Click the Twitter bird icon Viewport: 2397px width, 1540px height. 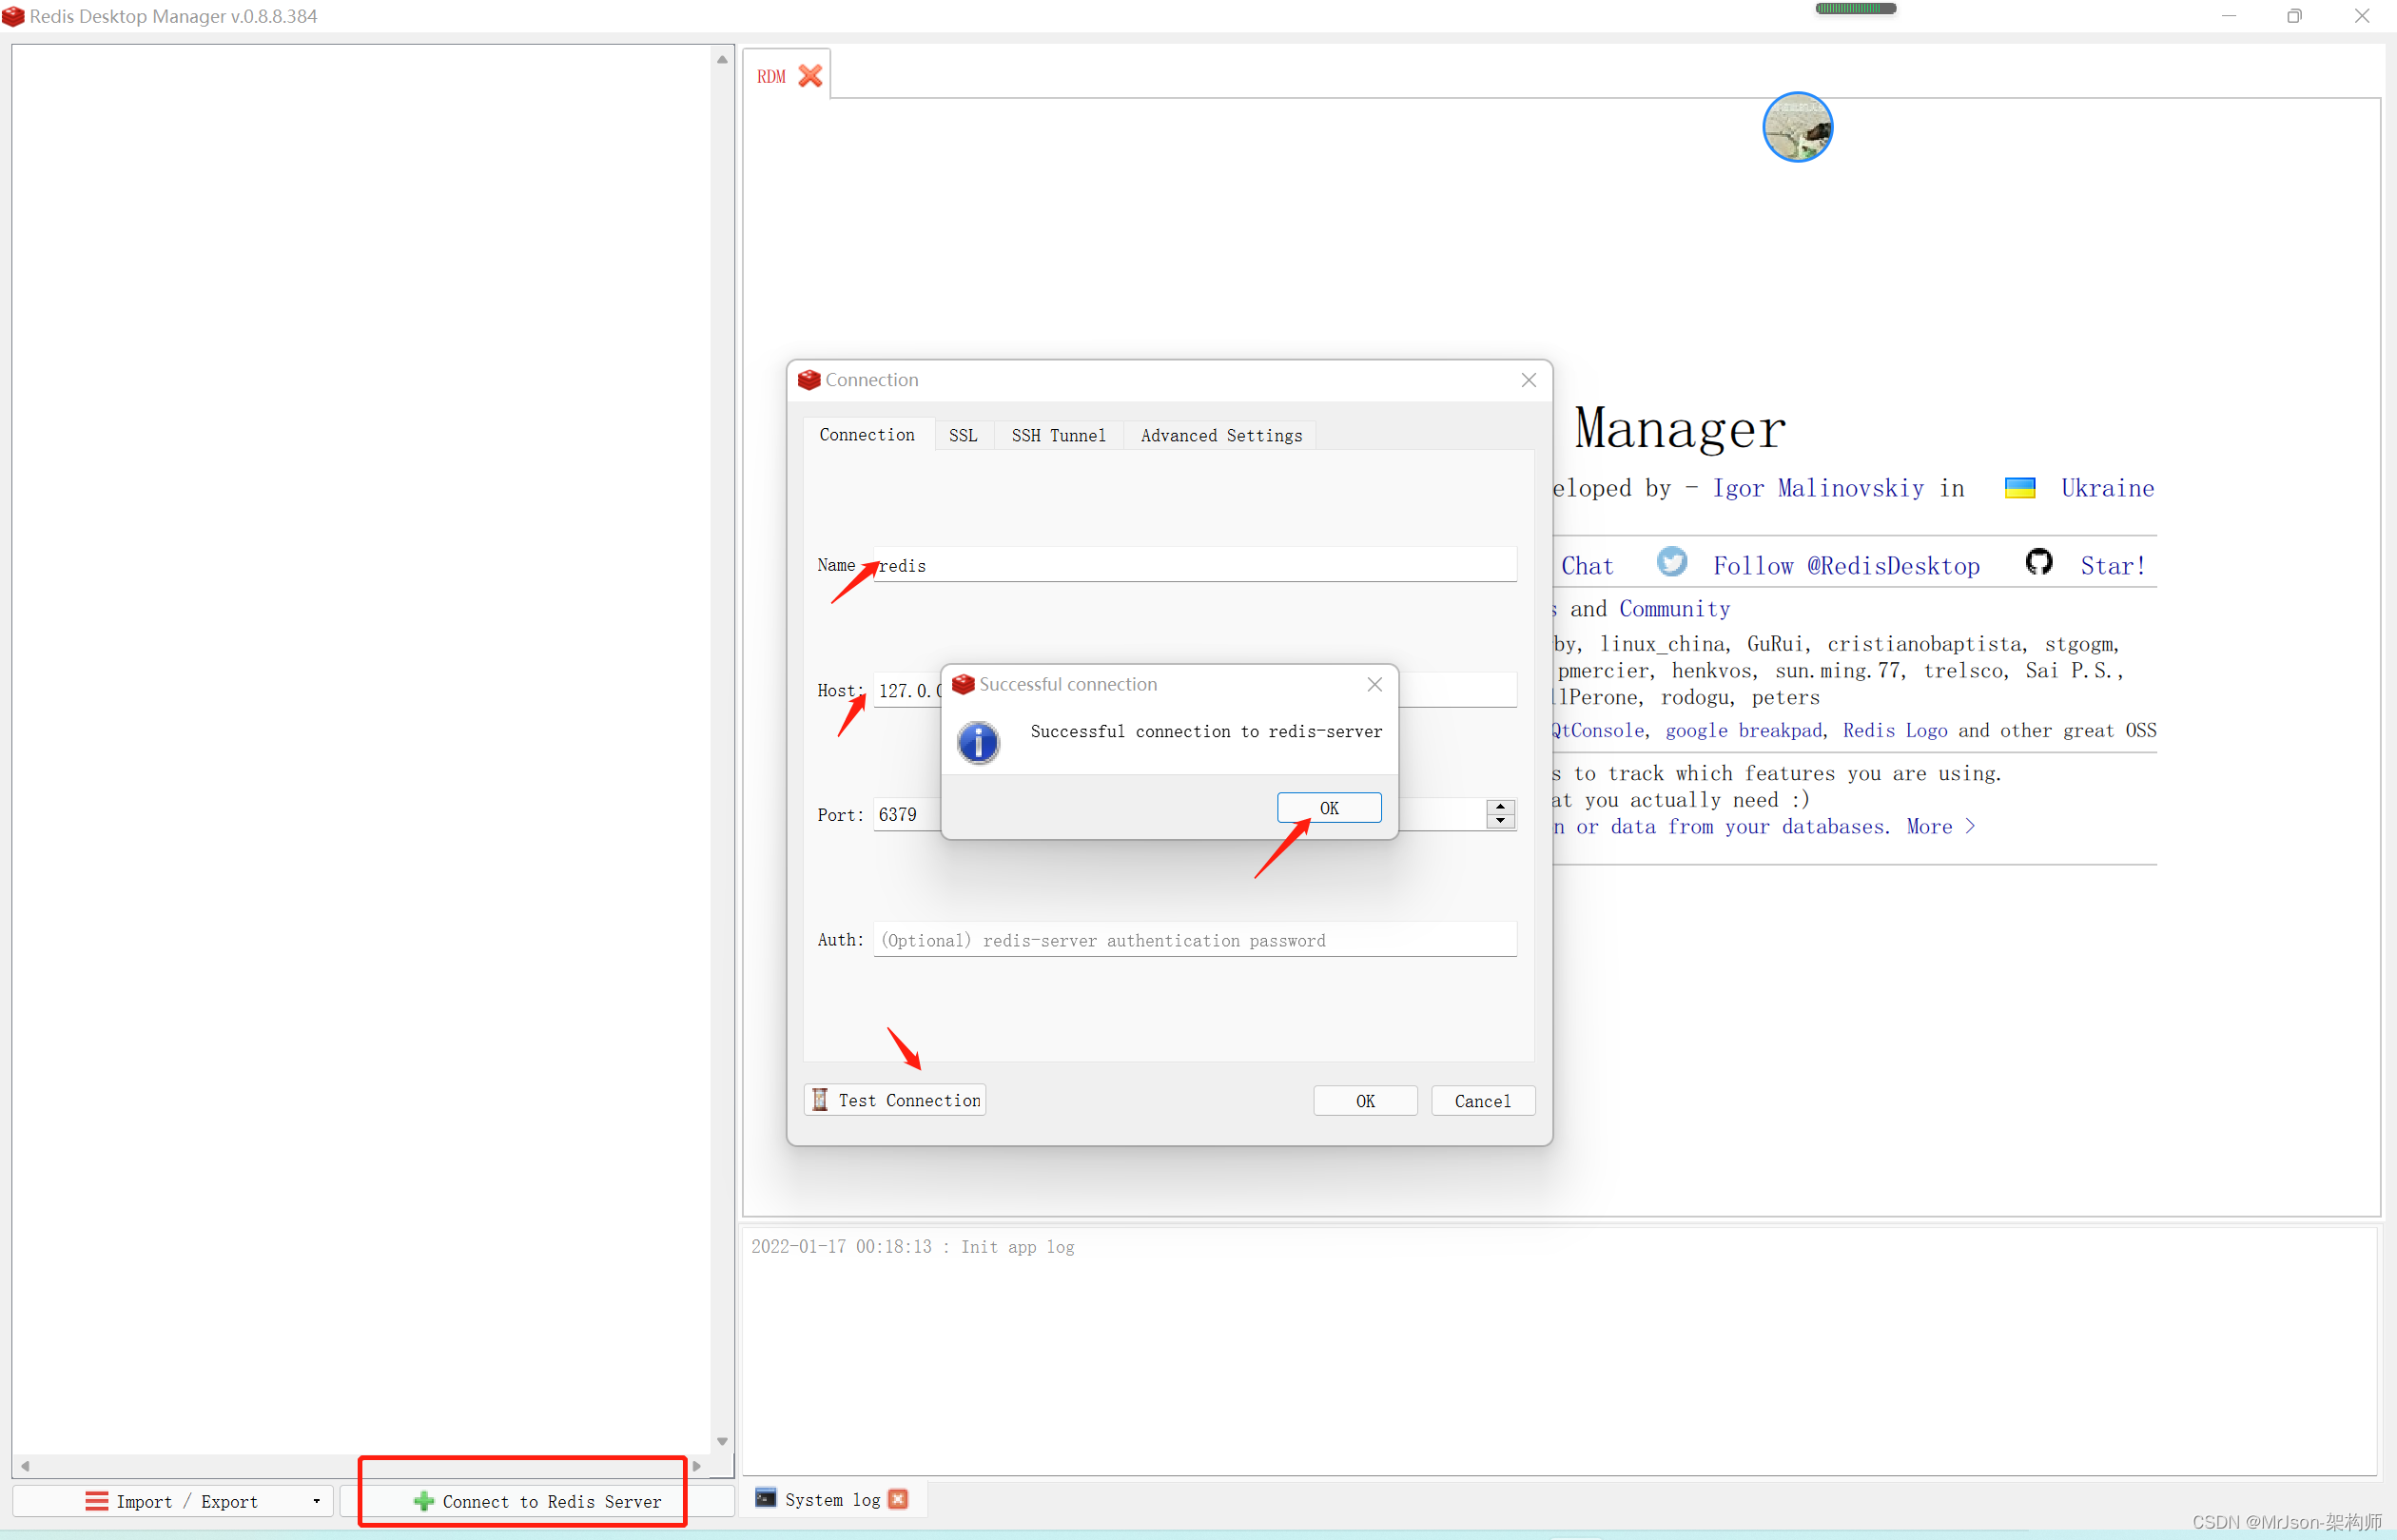(x=1672, y=562)
